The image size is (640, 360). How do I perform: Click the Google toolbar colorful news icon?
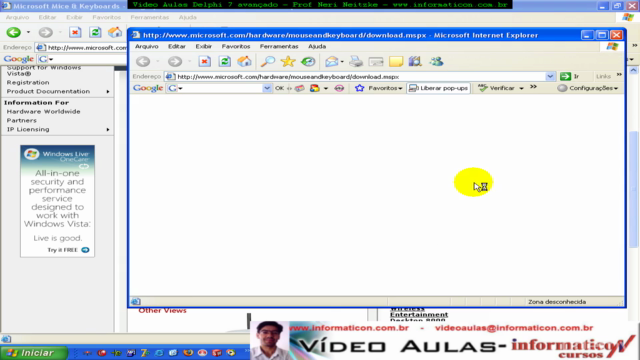[314, 88]
